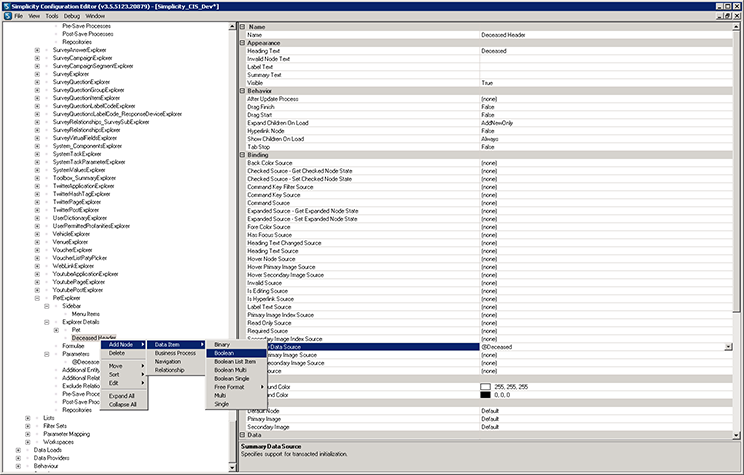Select the VoucherExplorer tree item
Image resolution: width=744 pixels, height=475 pixels.
pyautogui.click(x=72, y=250)
